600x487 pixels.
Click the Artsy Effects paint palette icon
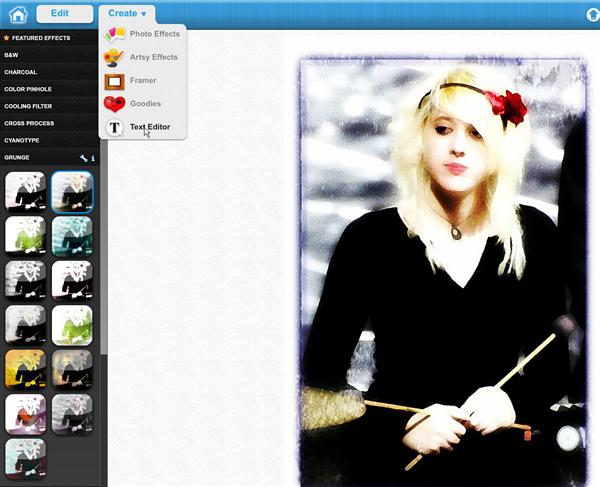point(114,57)
